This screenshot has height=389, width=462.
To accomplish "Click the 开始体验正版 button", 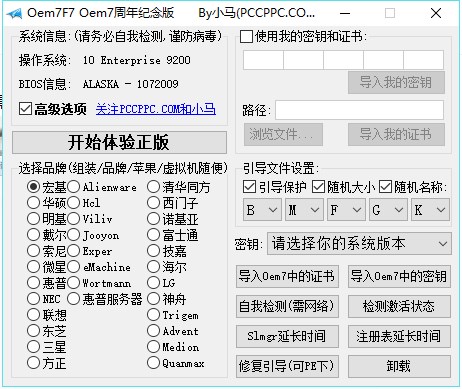I will point(119,142).
